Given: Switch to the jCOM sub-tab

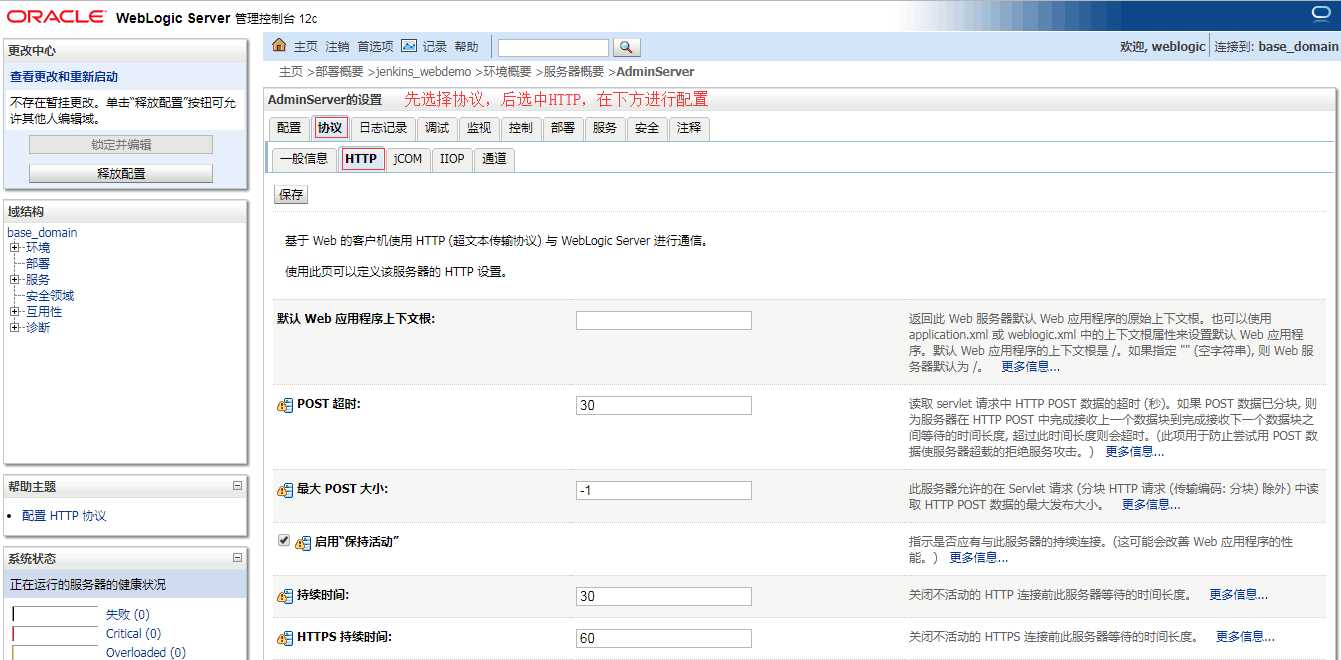Looking at the screenshot, I should click(x=408, y=159).
